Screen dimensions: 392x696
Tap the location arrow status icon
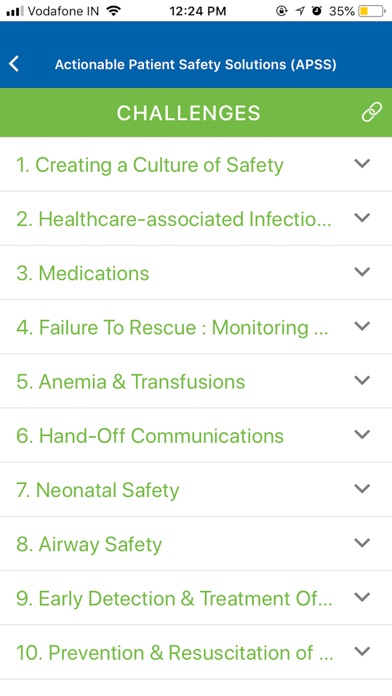pyautogui.click(x=300, y=11)
